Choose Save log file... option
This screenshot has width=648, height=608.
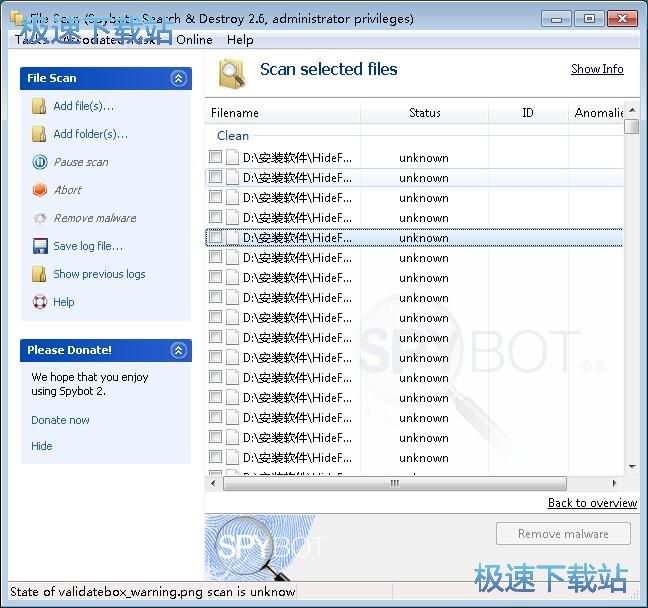point(88,246)
